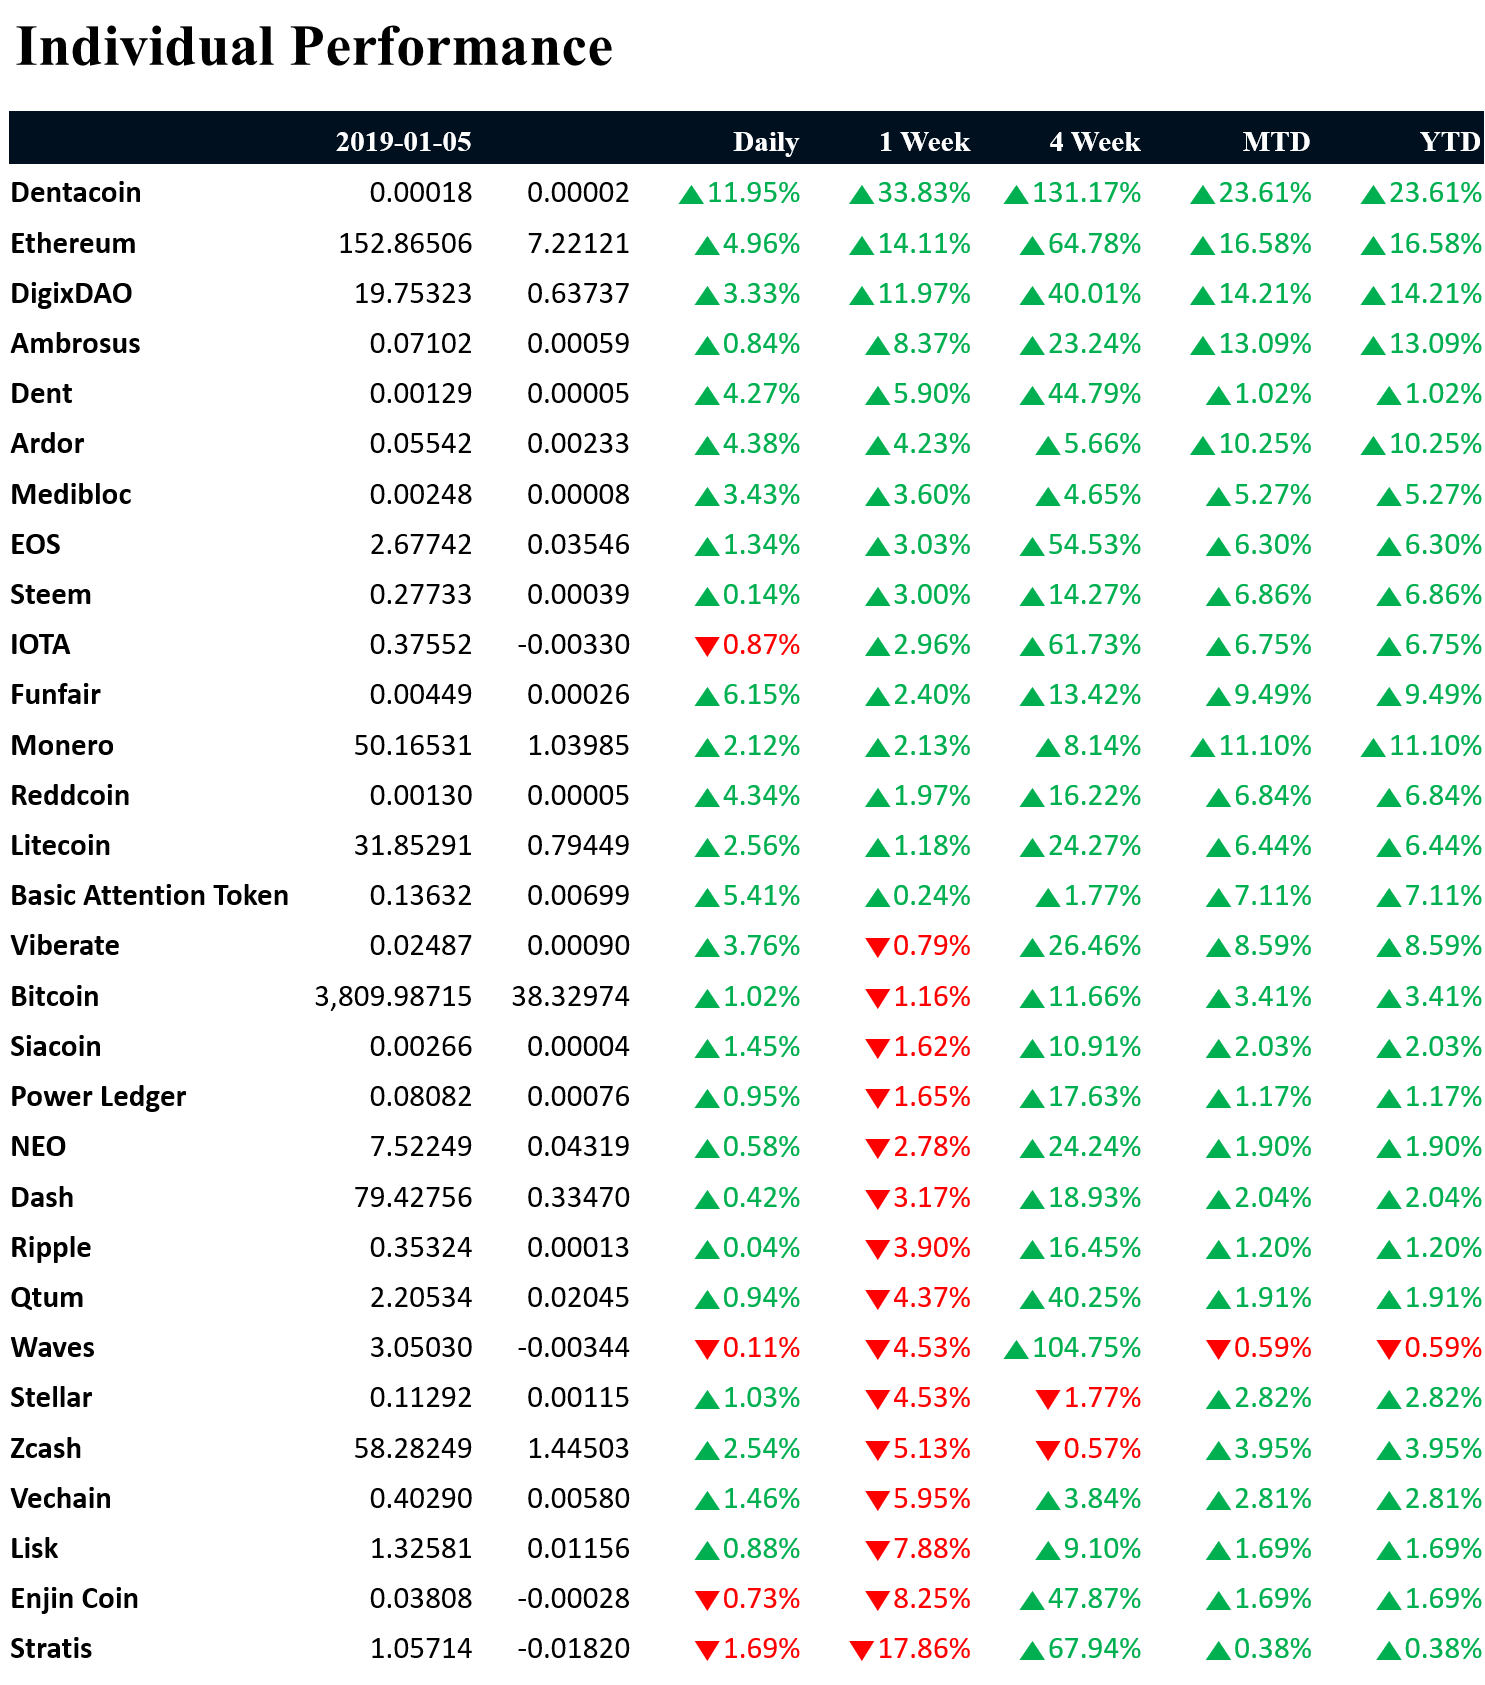Screen dimensions: 1485x1685
Task: Click the green up arrow beside 11.95%
Action: (691, 195)
